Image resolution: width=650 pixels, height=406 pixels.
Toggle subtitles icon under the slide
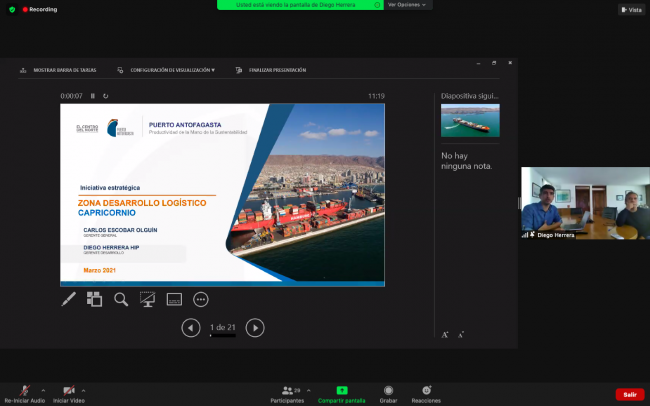(x=174, y=299)
